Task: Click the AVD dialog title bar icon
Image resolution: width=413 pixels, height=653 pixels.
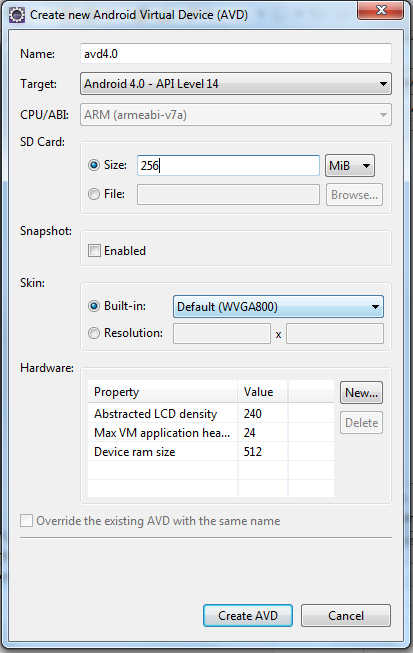Action: tap(17, 15)
